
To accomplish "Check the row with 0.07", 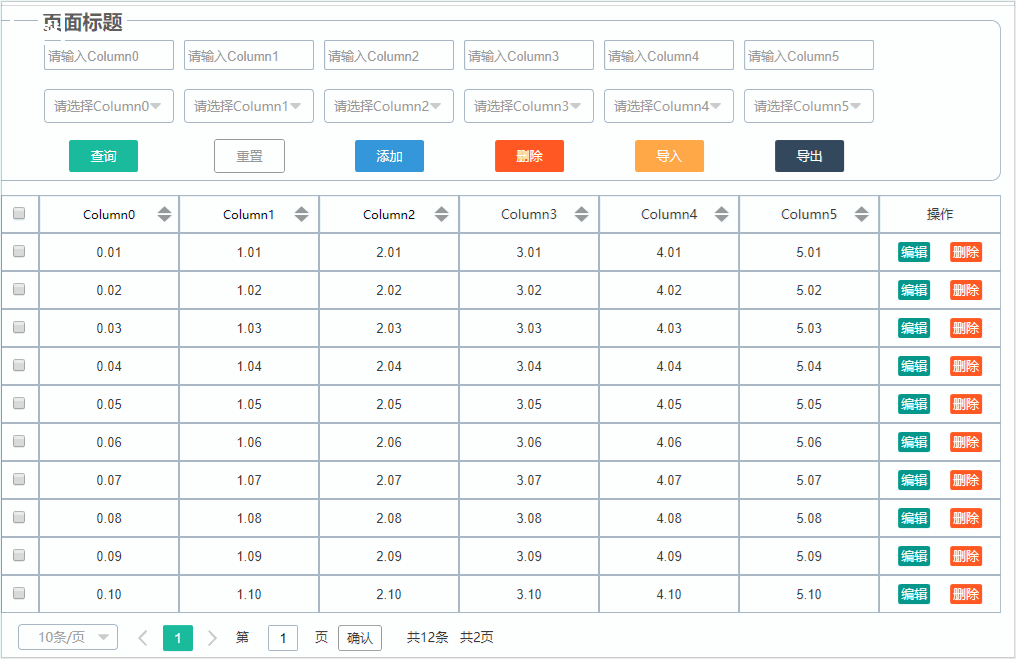I will point(19,479).
